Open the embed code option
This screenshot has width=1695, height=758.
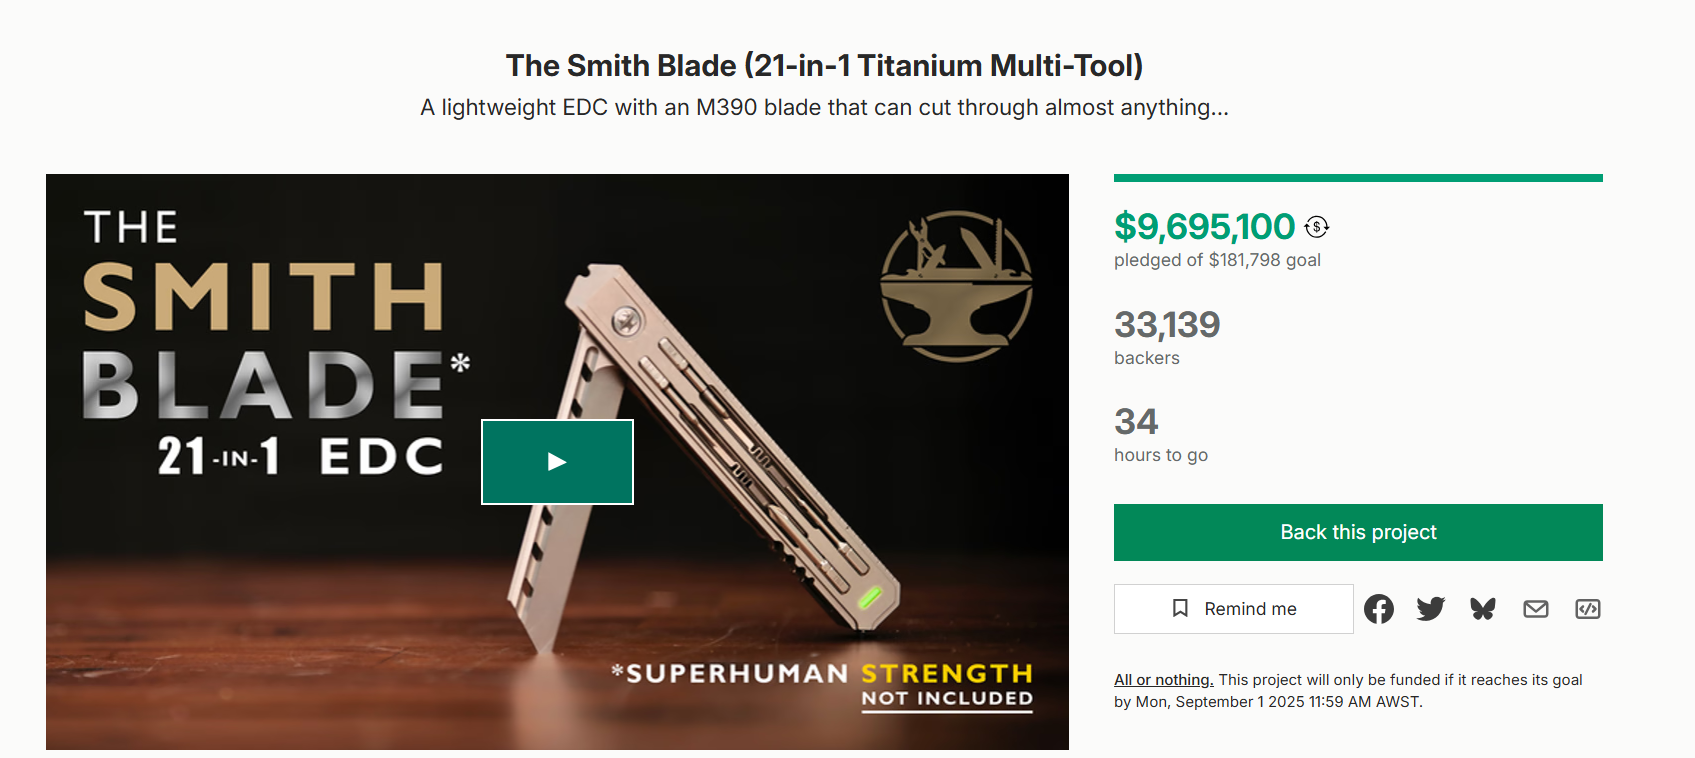[x=1587, y=608]
